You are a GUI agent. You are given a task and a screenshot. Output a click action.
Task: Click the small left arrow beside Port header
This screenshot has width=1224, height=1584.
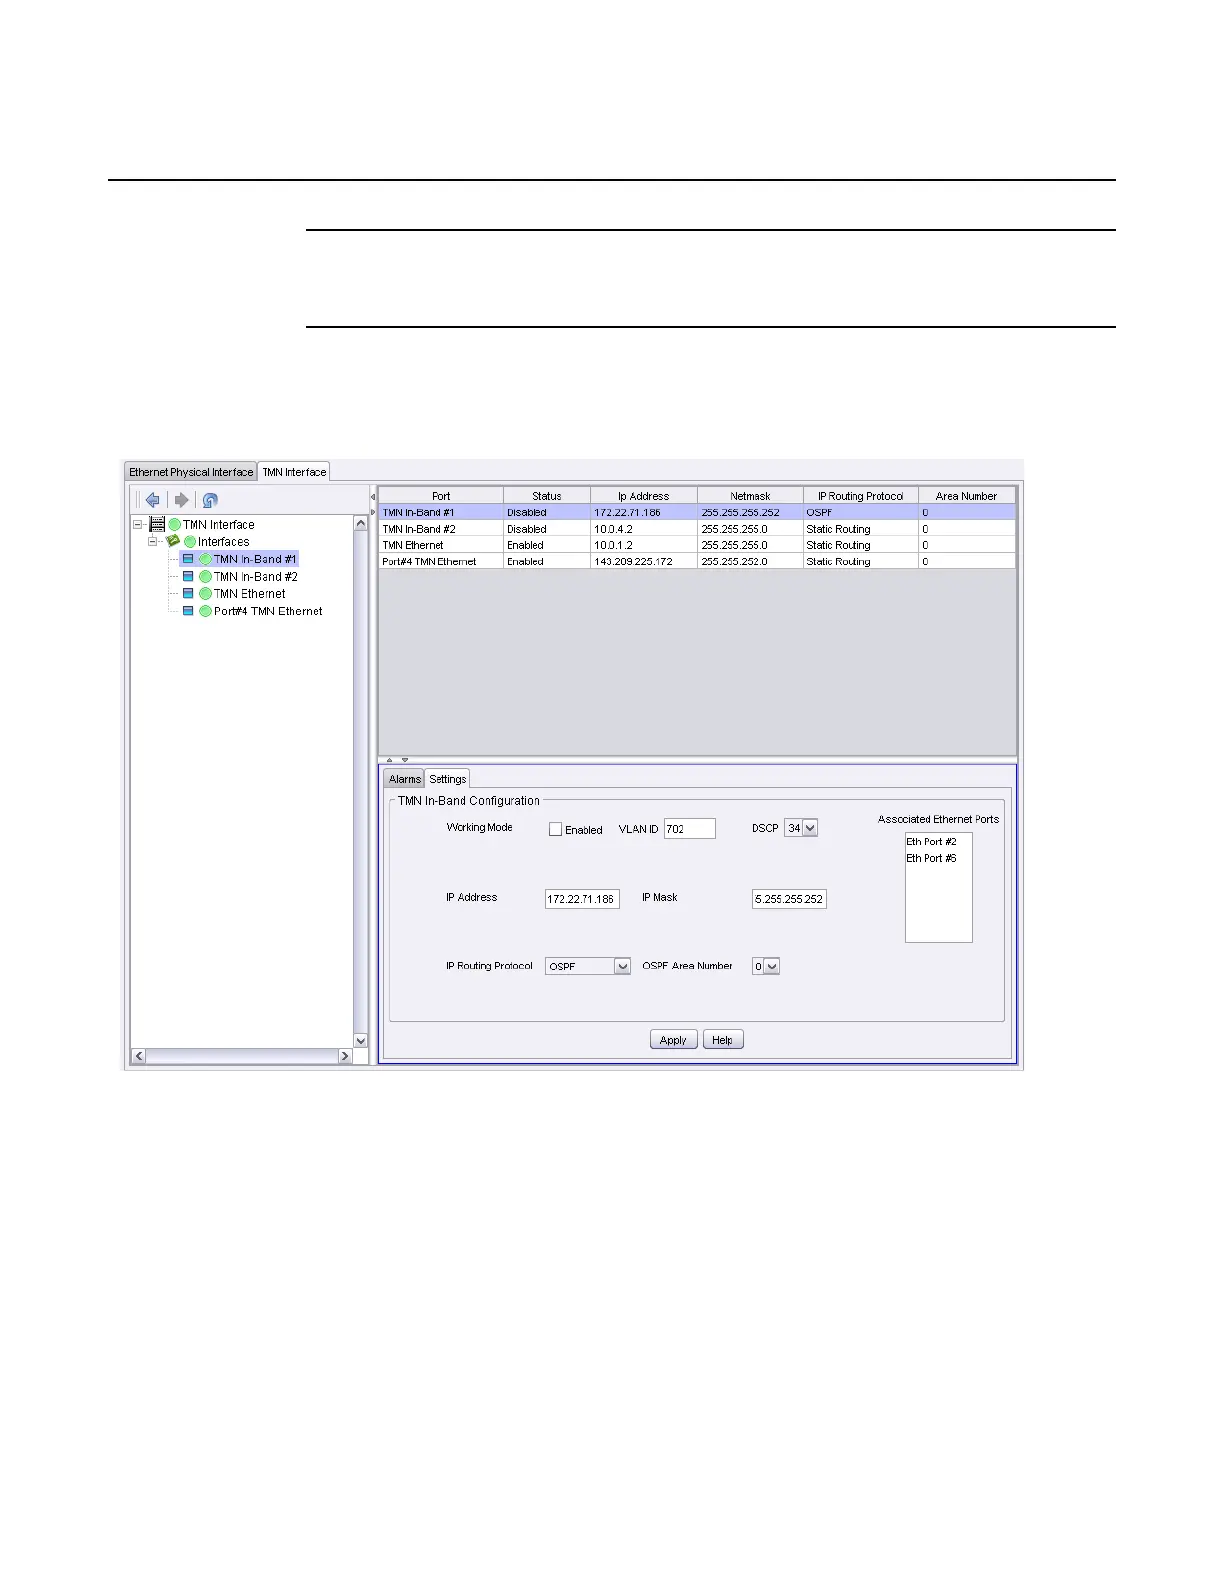[x=373, y=496]
